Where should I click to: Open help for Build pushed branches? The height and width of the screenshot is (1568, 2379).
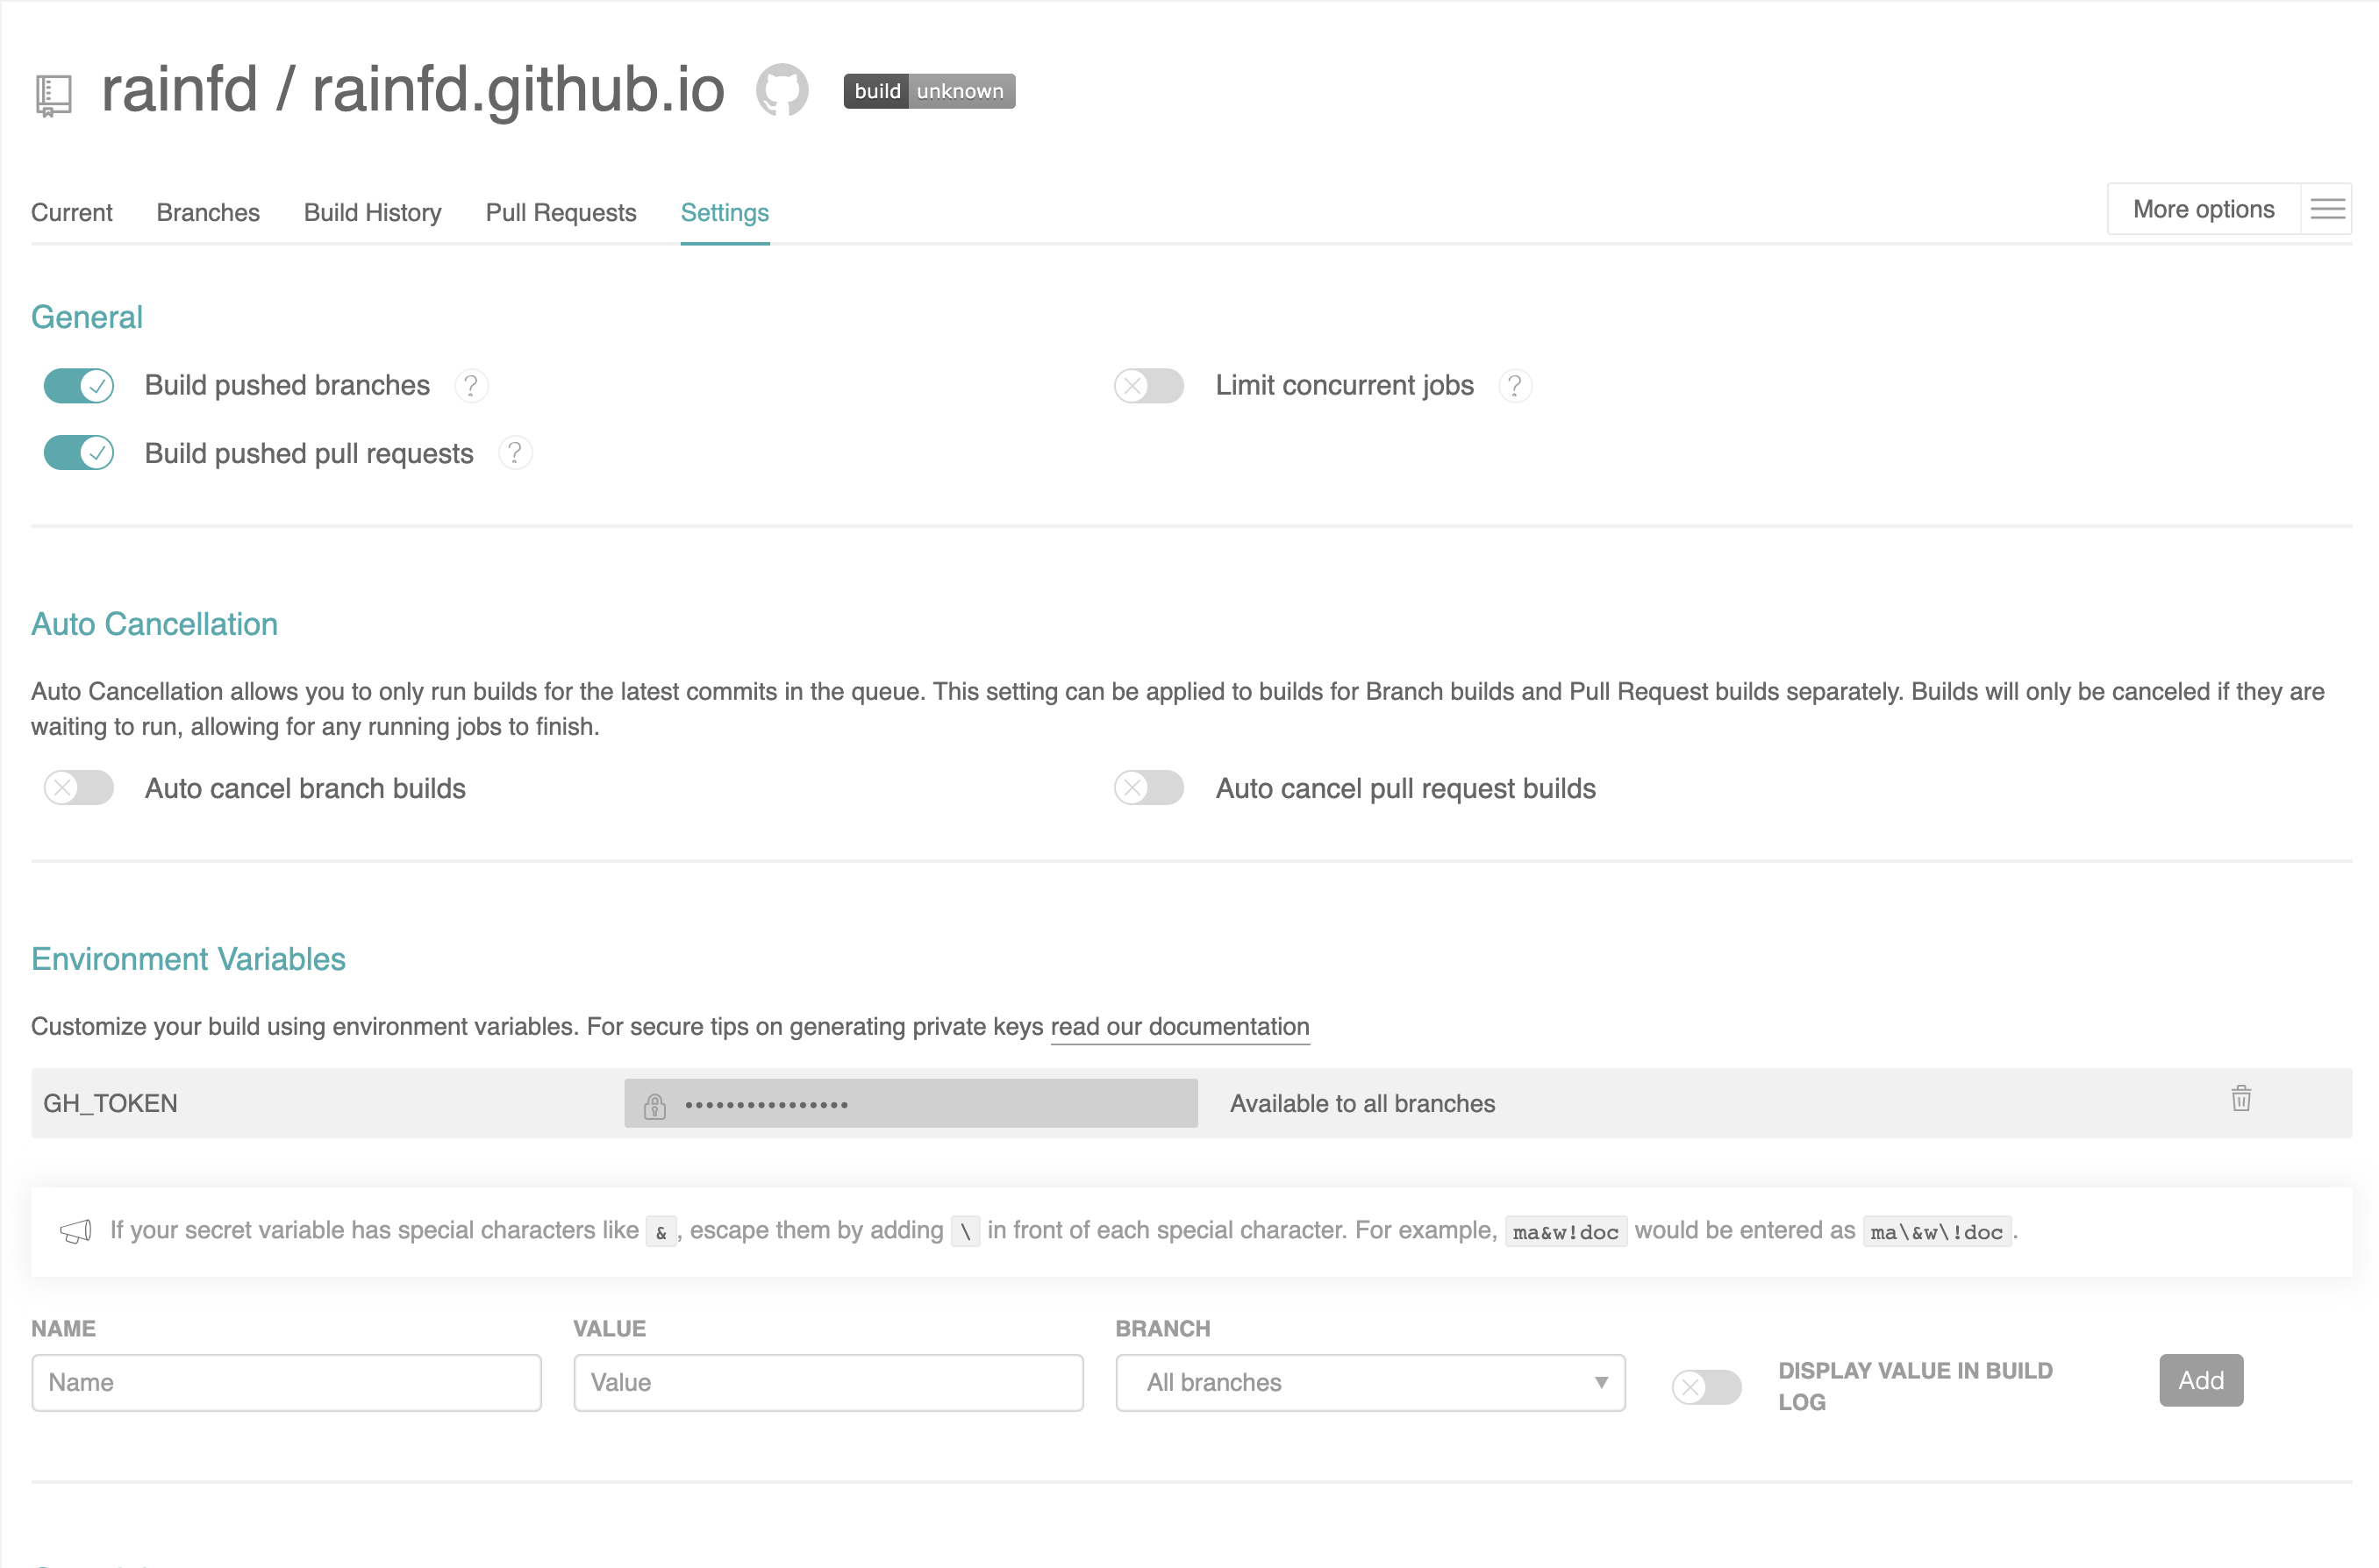471,386
